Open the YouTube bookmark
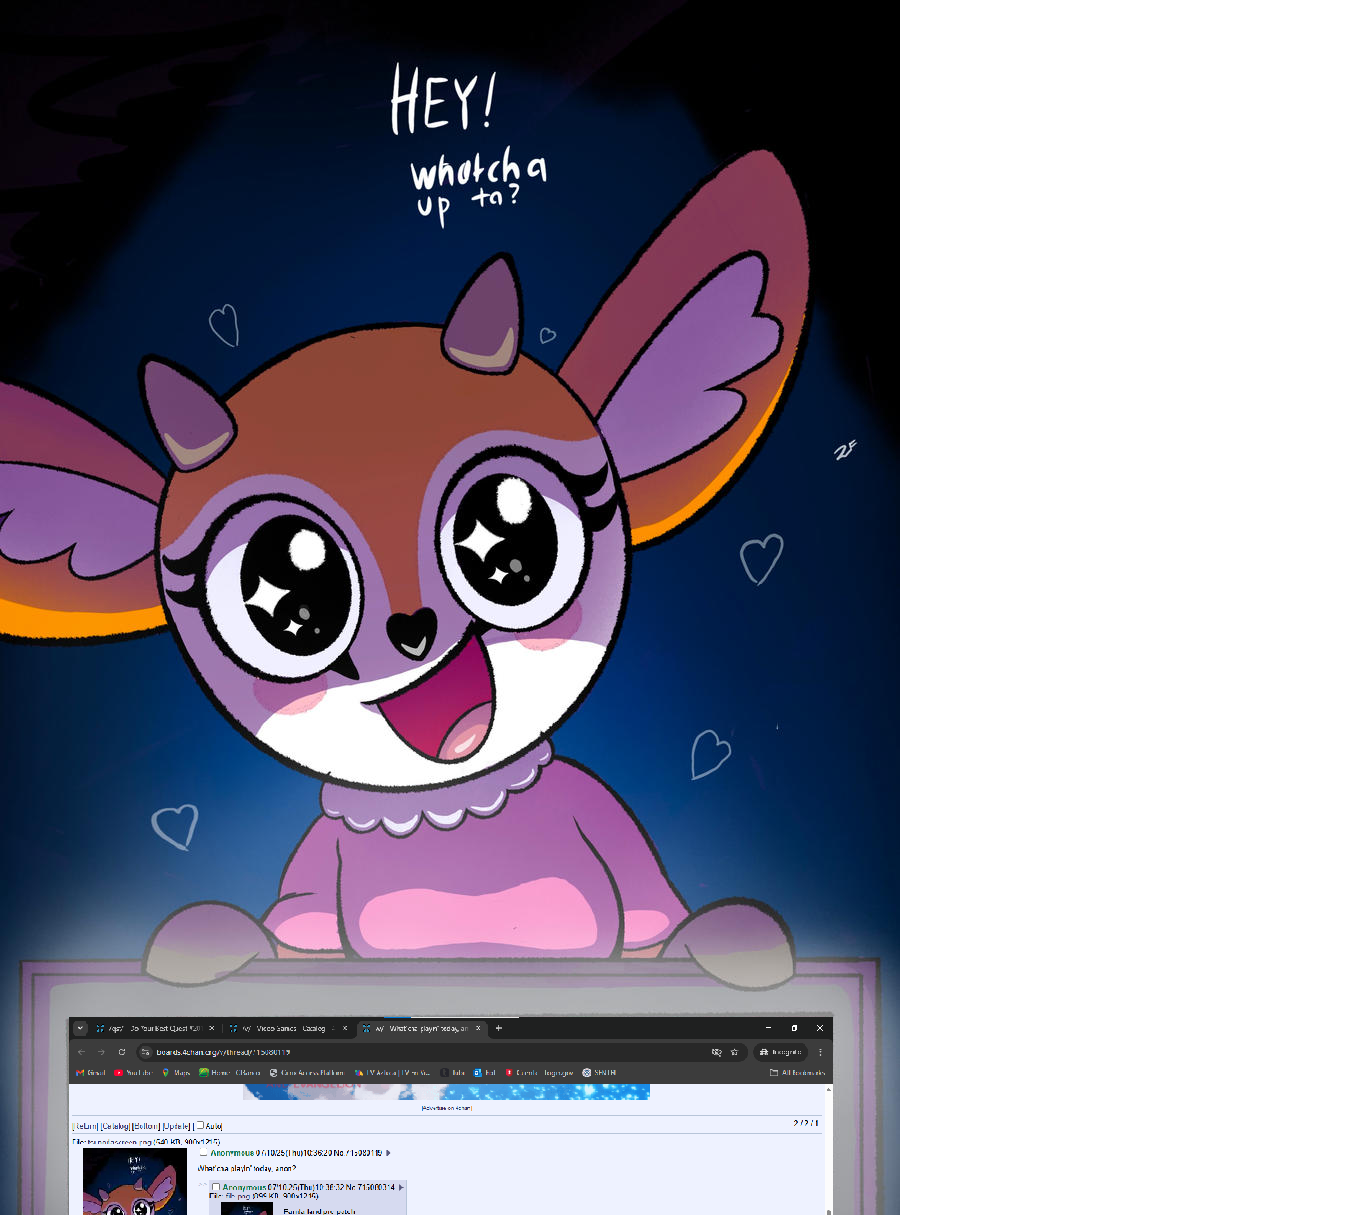This screenshot has width=1366, height=1215. (x=132, y=1073)
